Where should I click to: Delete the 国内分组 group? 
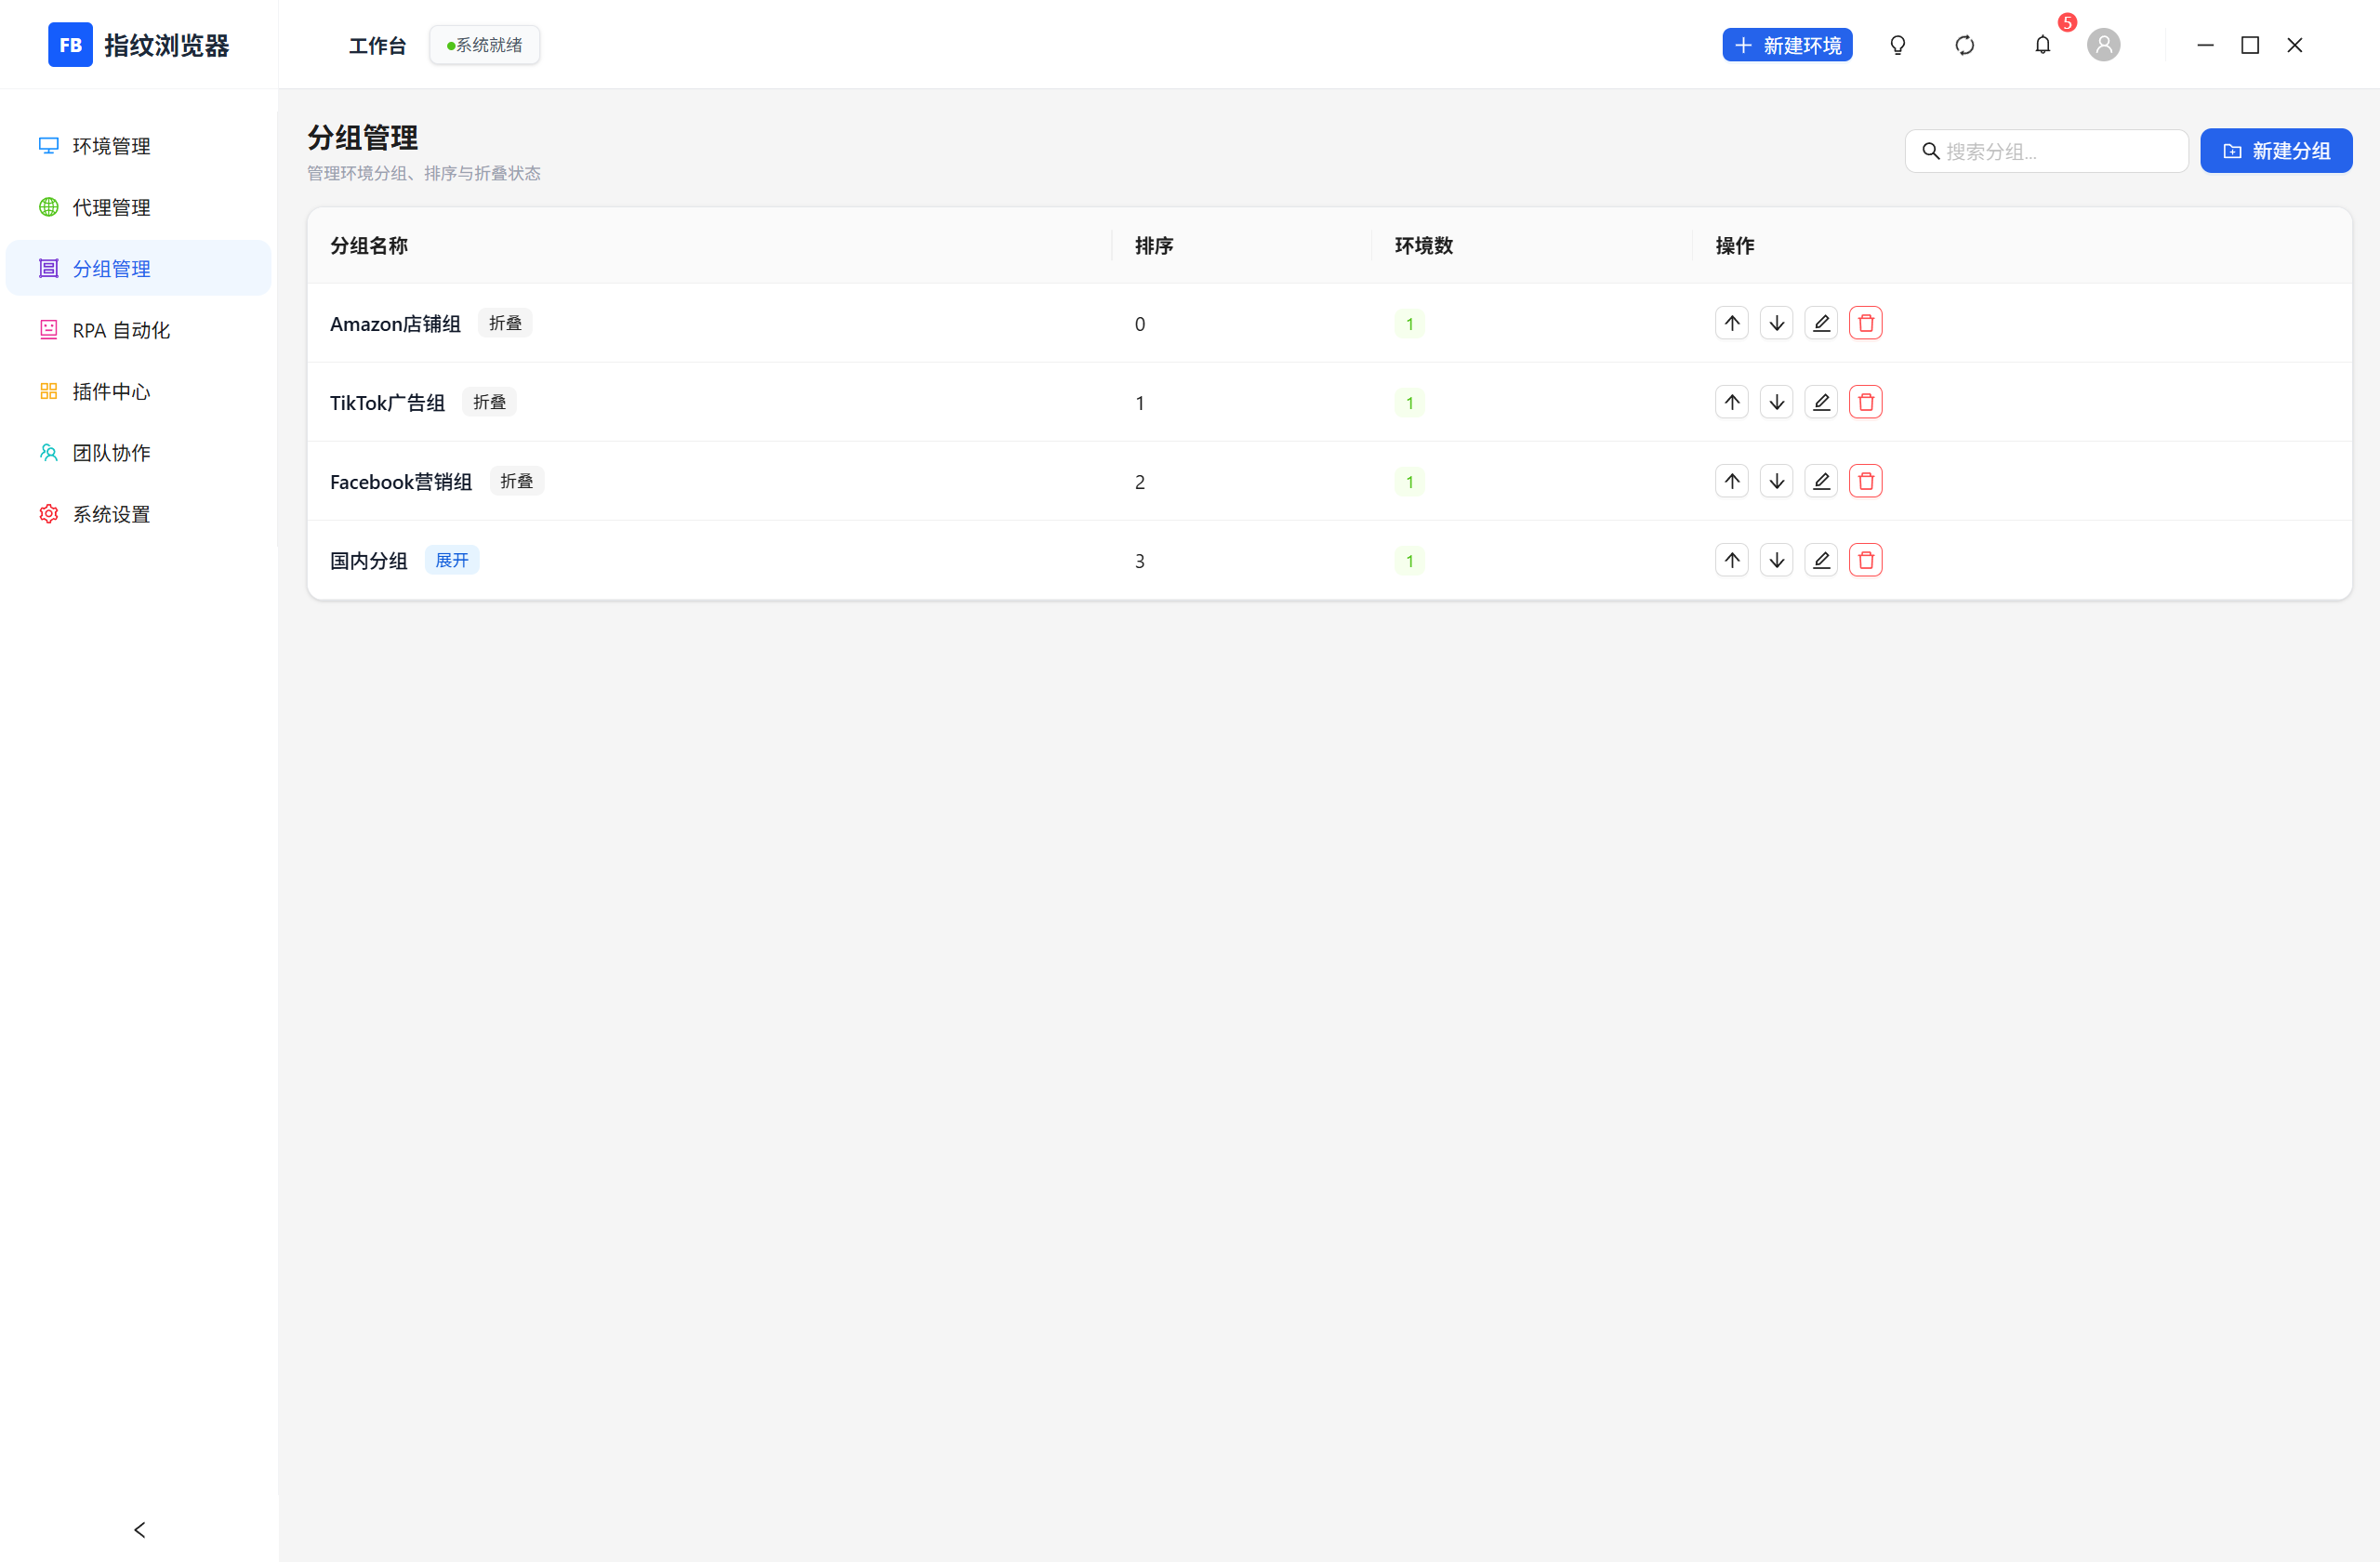(1866, 560)
